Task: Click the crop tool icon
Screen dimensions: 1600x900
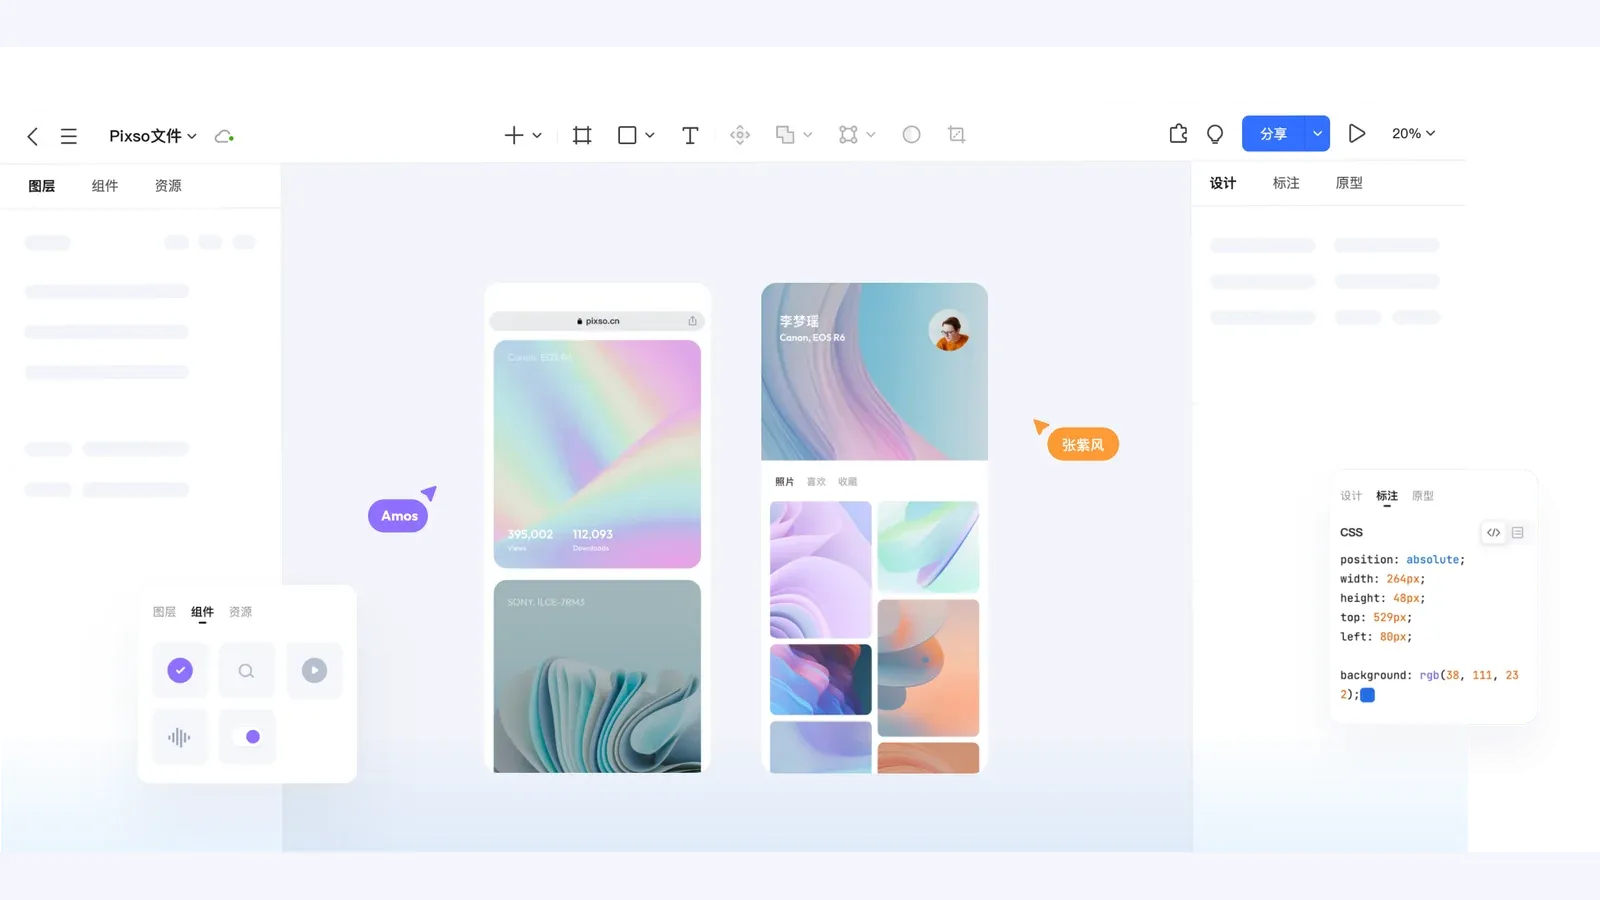Action: pyautogui.click(x=957, y=134)
